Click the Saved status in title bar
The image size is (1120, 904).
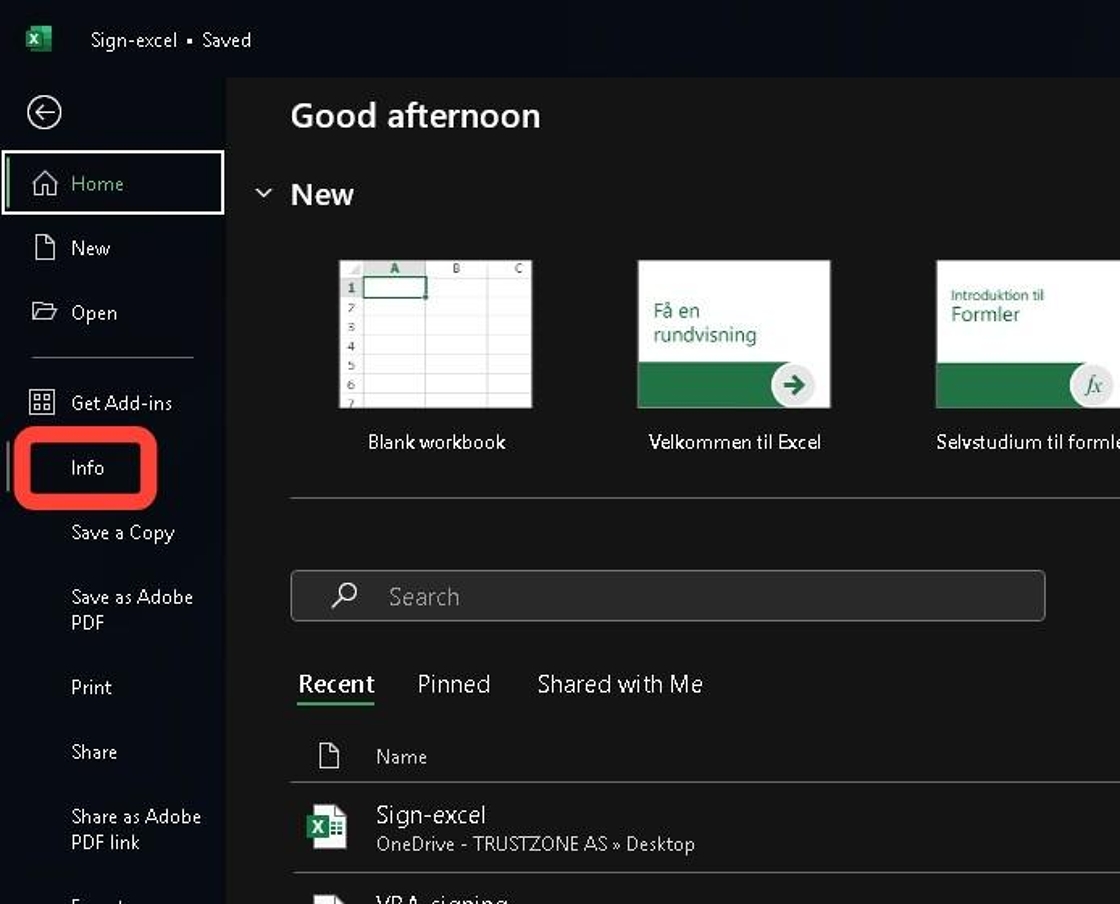pyautogui.click(x=226, y=40)
